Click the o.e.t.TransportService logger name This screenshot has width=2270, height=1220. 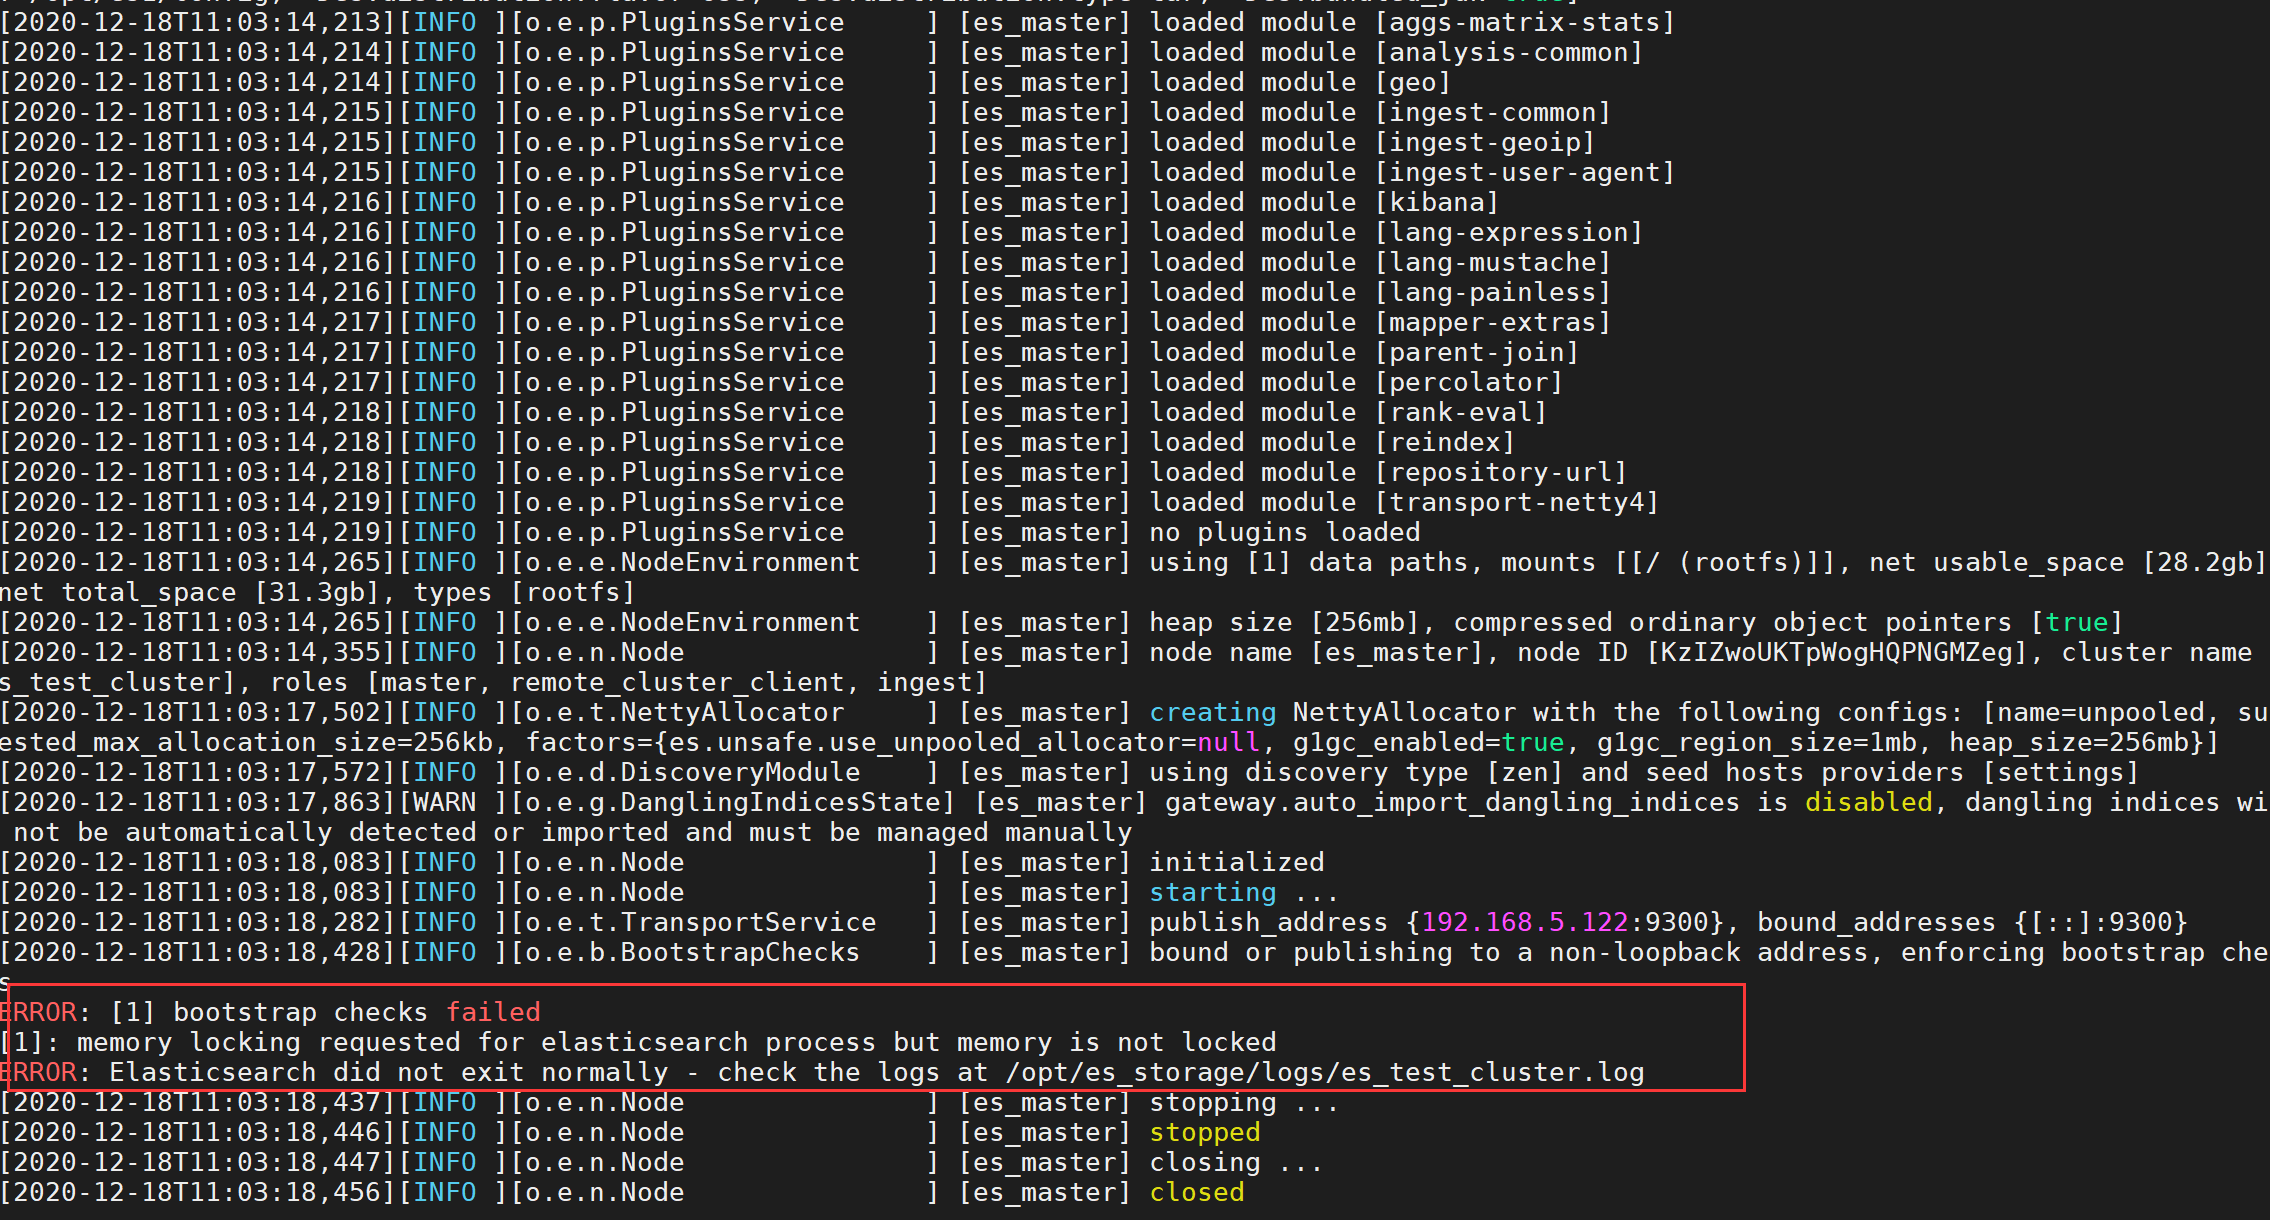point(701,922)
